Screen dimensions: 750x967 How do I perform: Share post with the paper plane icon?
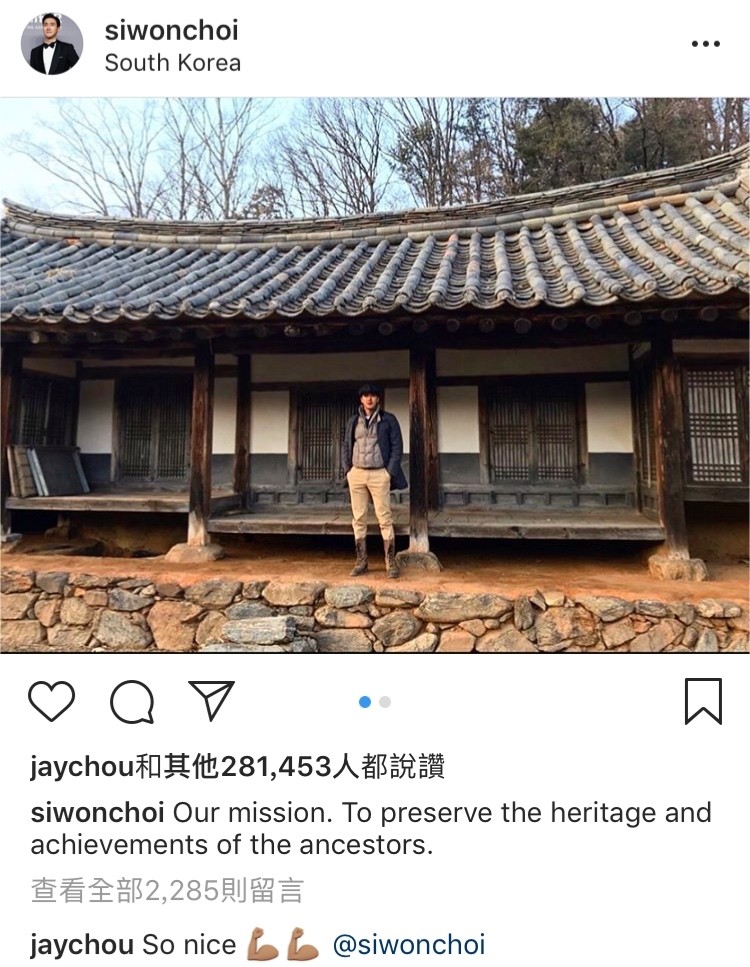(x=212, y=701)
